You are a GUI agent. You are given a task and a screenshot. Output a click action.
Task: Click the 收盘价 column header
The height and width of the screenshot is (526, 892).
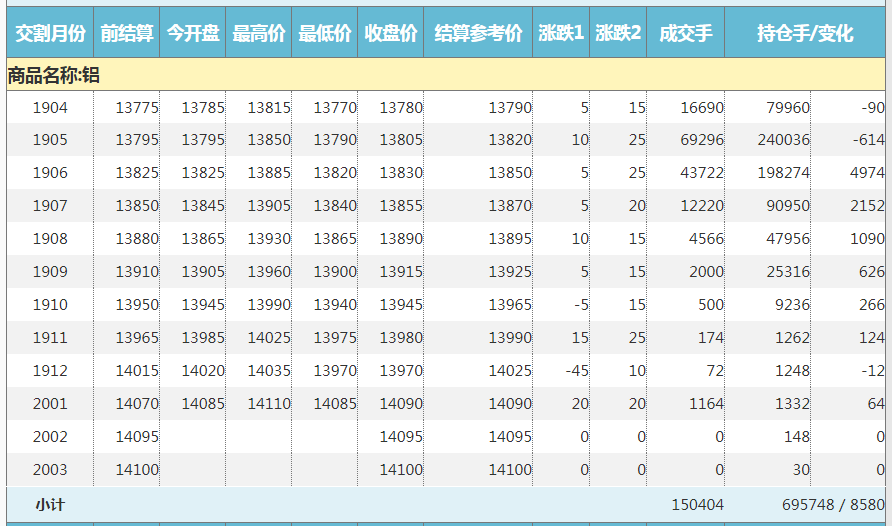coord(391,34)
